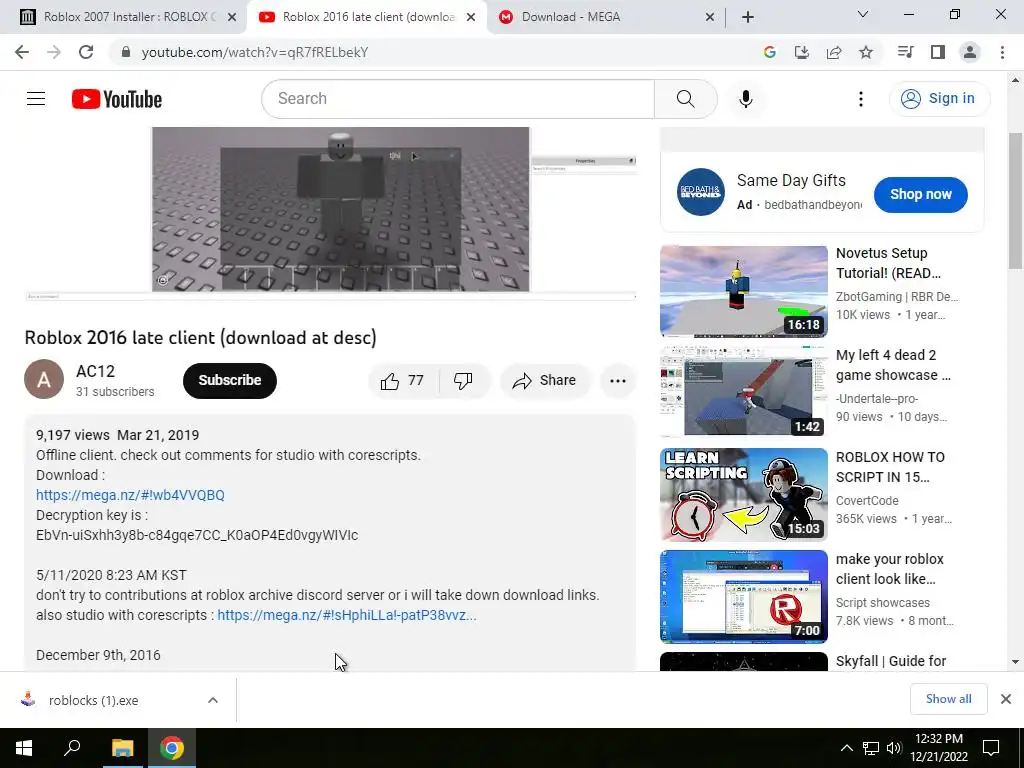
Task: Dislike the video with thumbs down
Action: [463, 381]
